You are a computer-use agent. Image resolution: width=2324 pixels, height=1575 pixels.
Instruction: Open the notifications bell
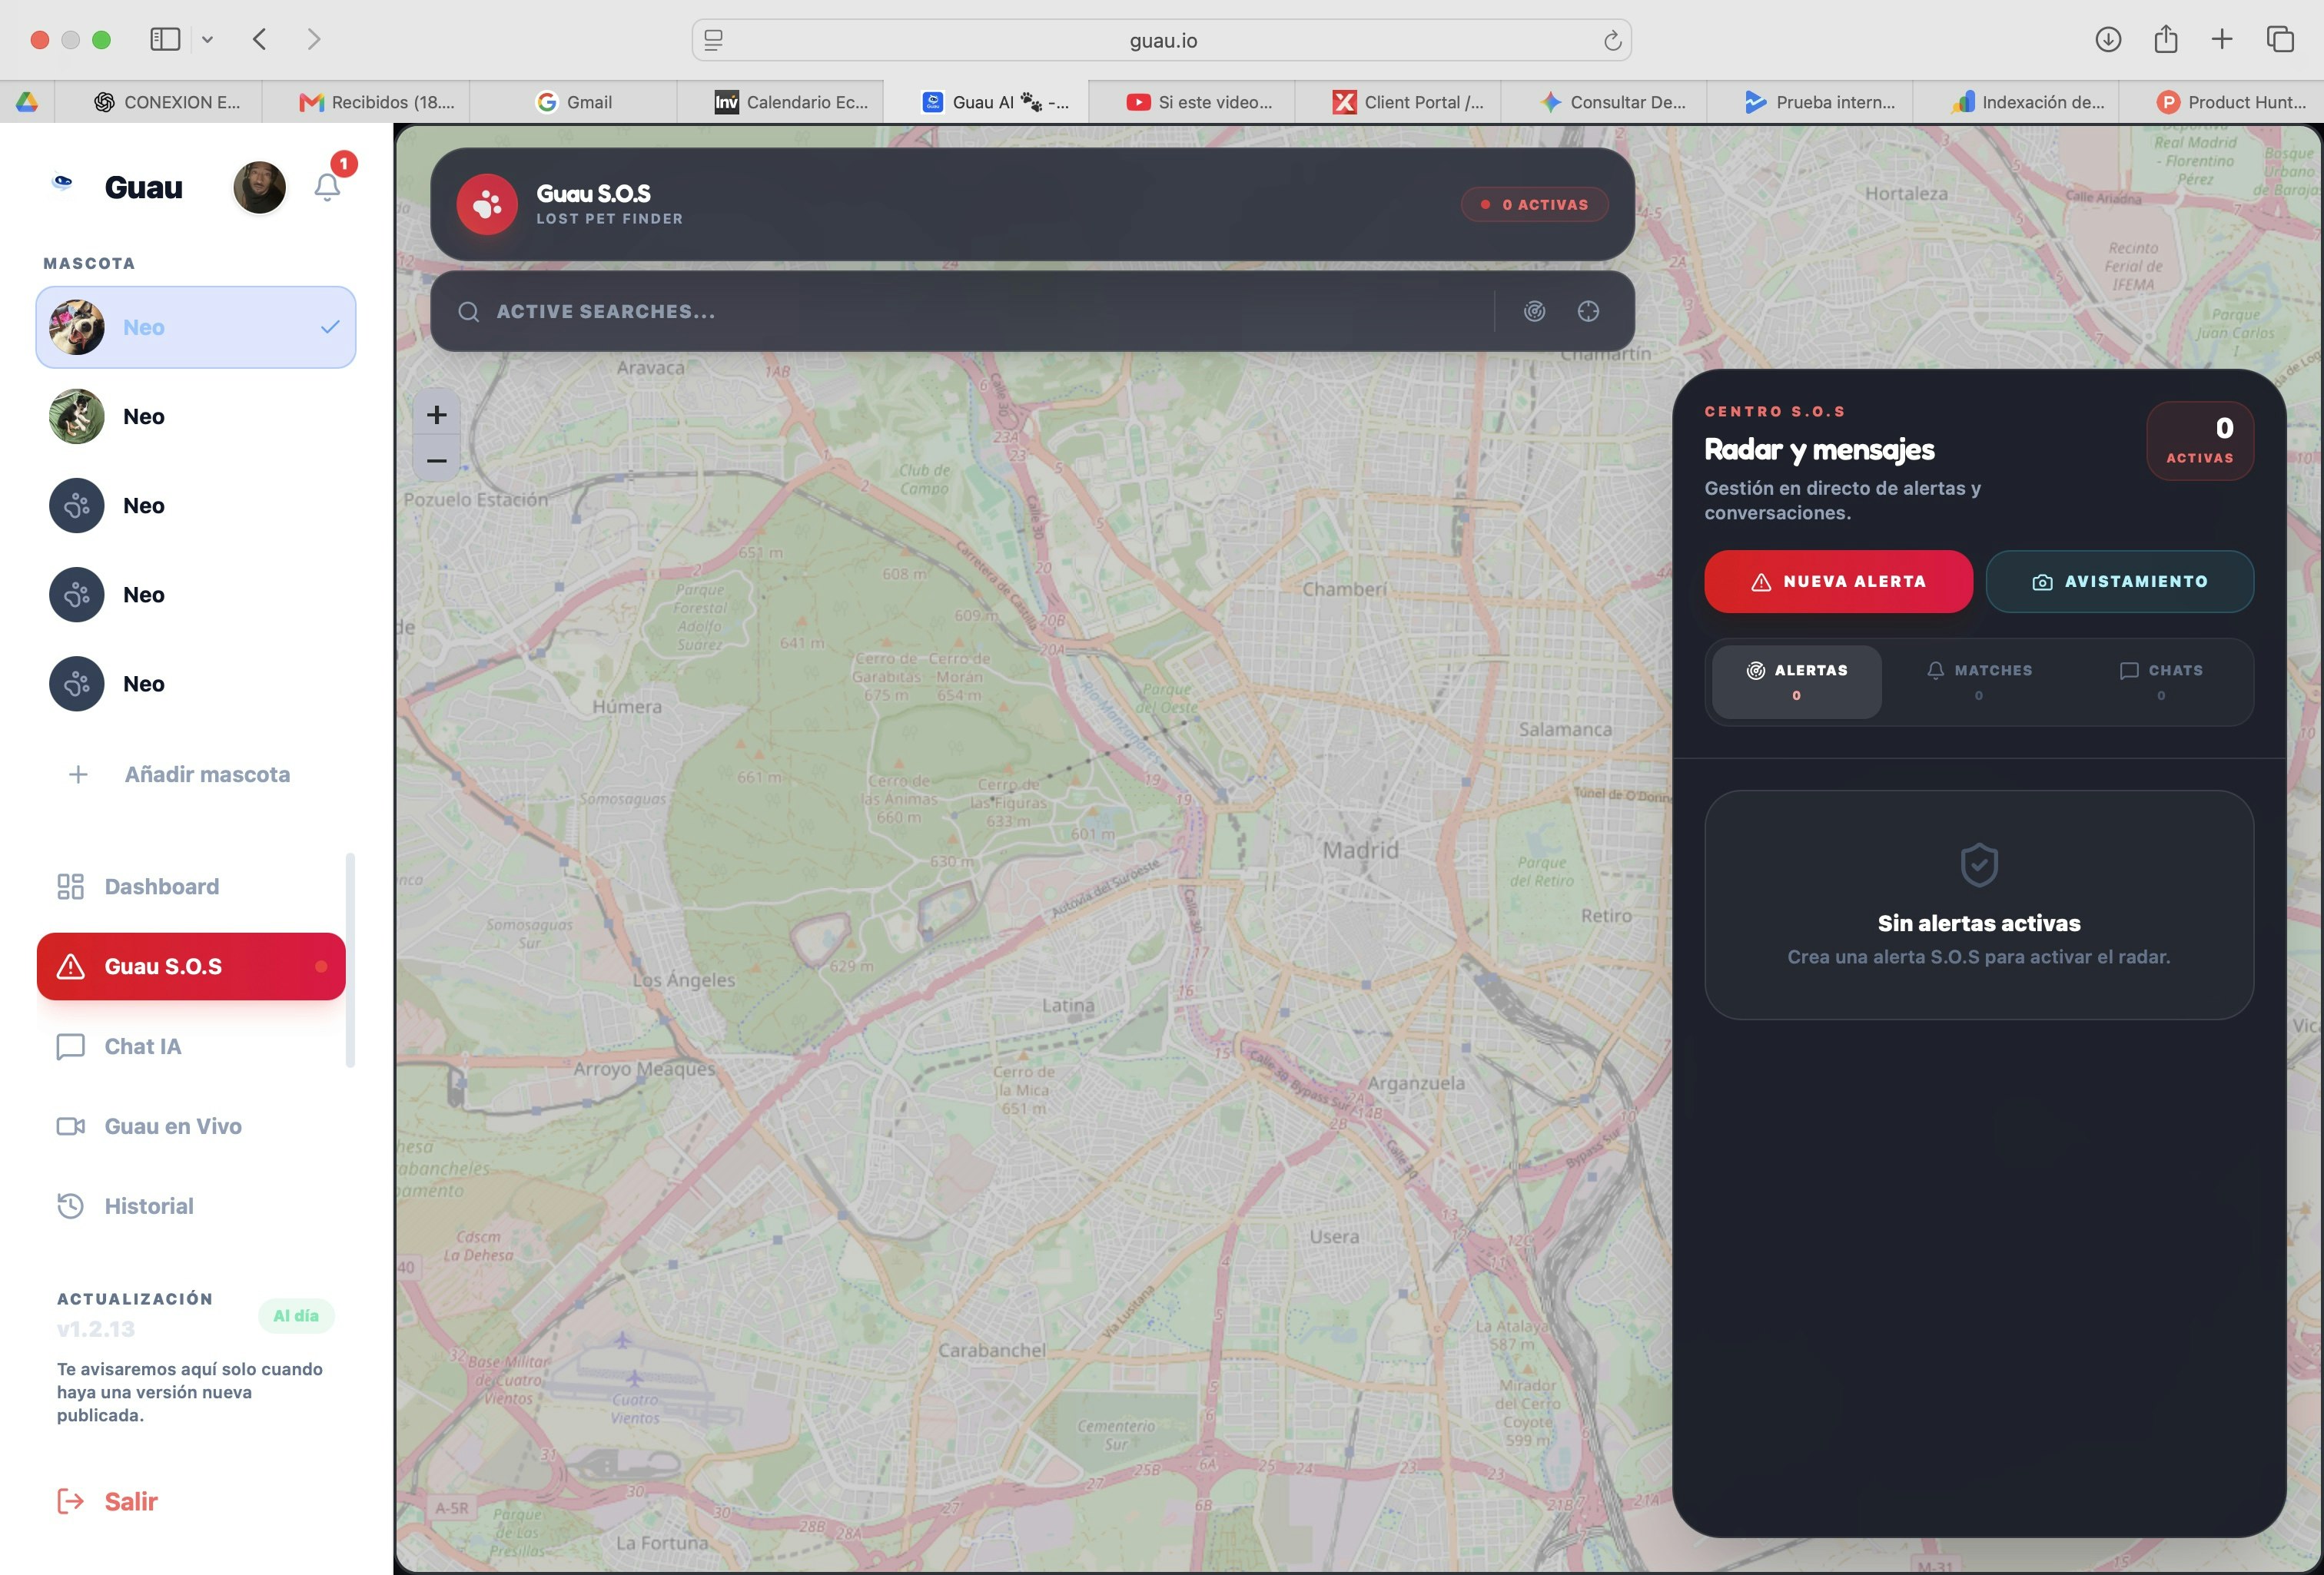327,186
